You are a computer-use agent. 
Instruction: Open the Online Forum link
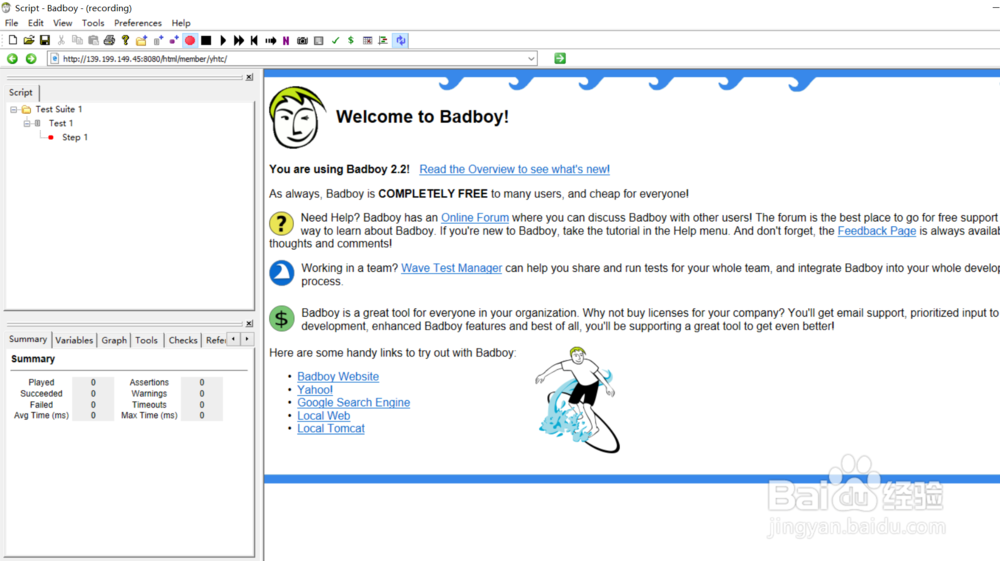pyautogui.click(x=475, y=218)
